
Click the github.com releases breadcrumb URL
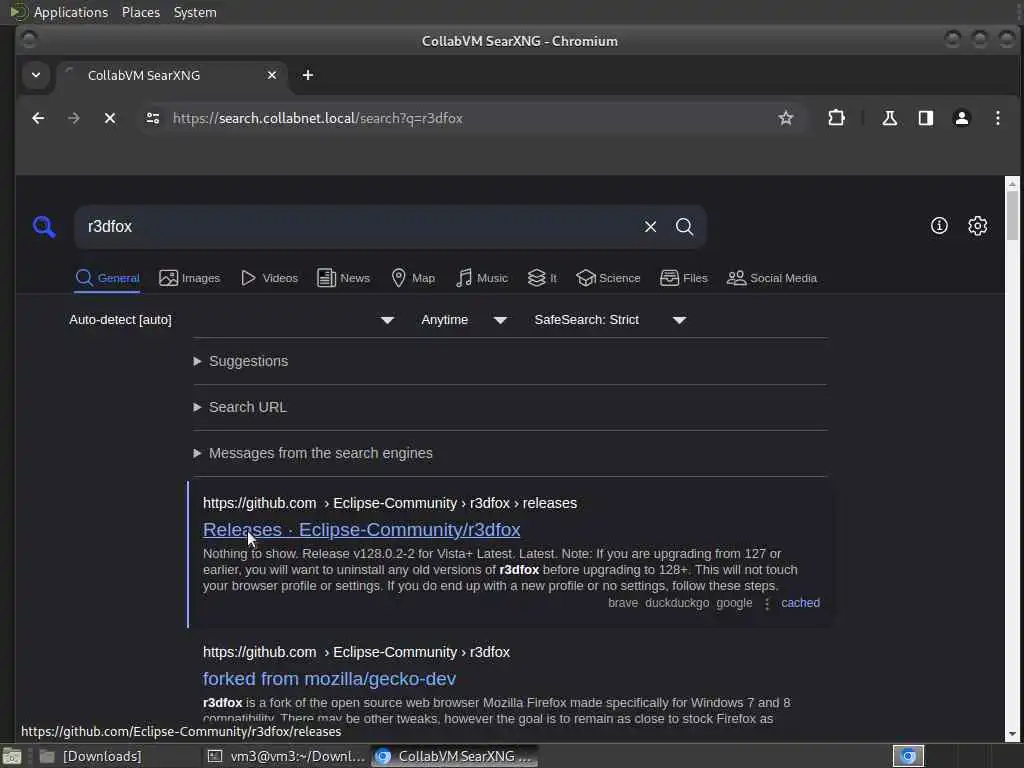(x=390, y=503)
